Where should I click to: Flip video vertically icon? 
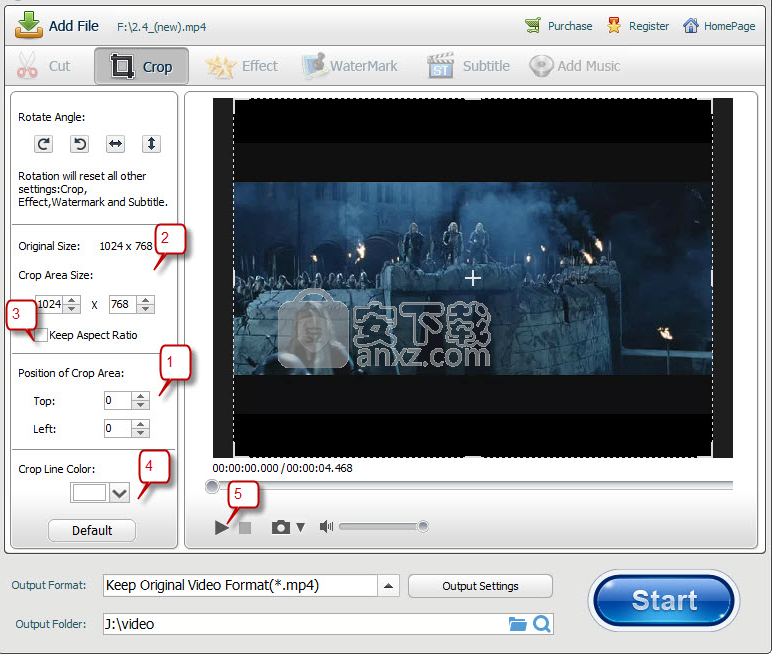click(151, 144)
